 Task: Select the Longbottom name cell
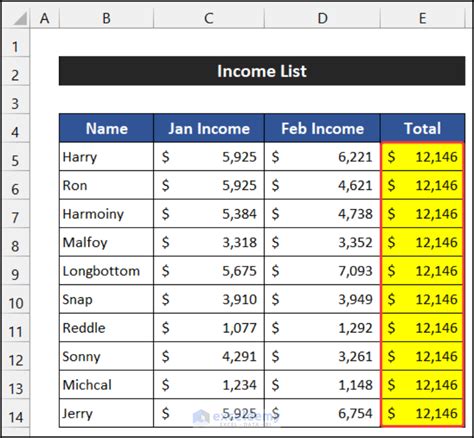[x=106, y=271]
